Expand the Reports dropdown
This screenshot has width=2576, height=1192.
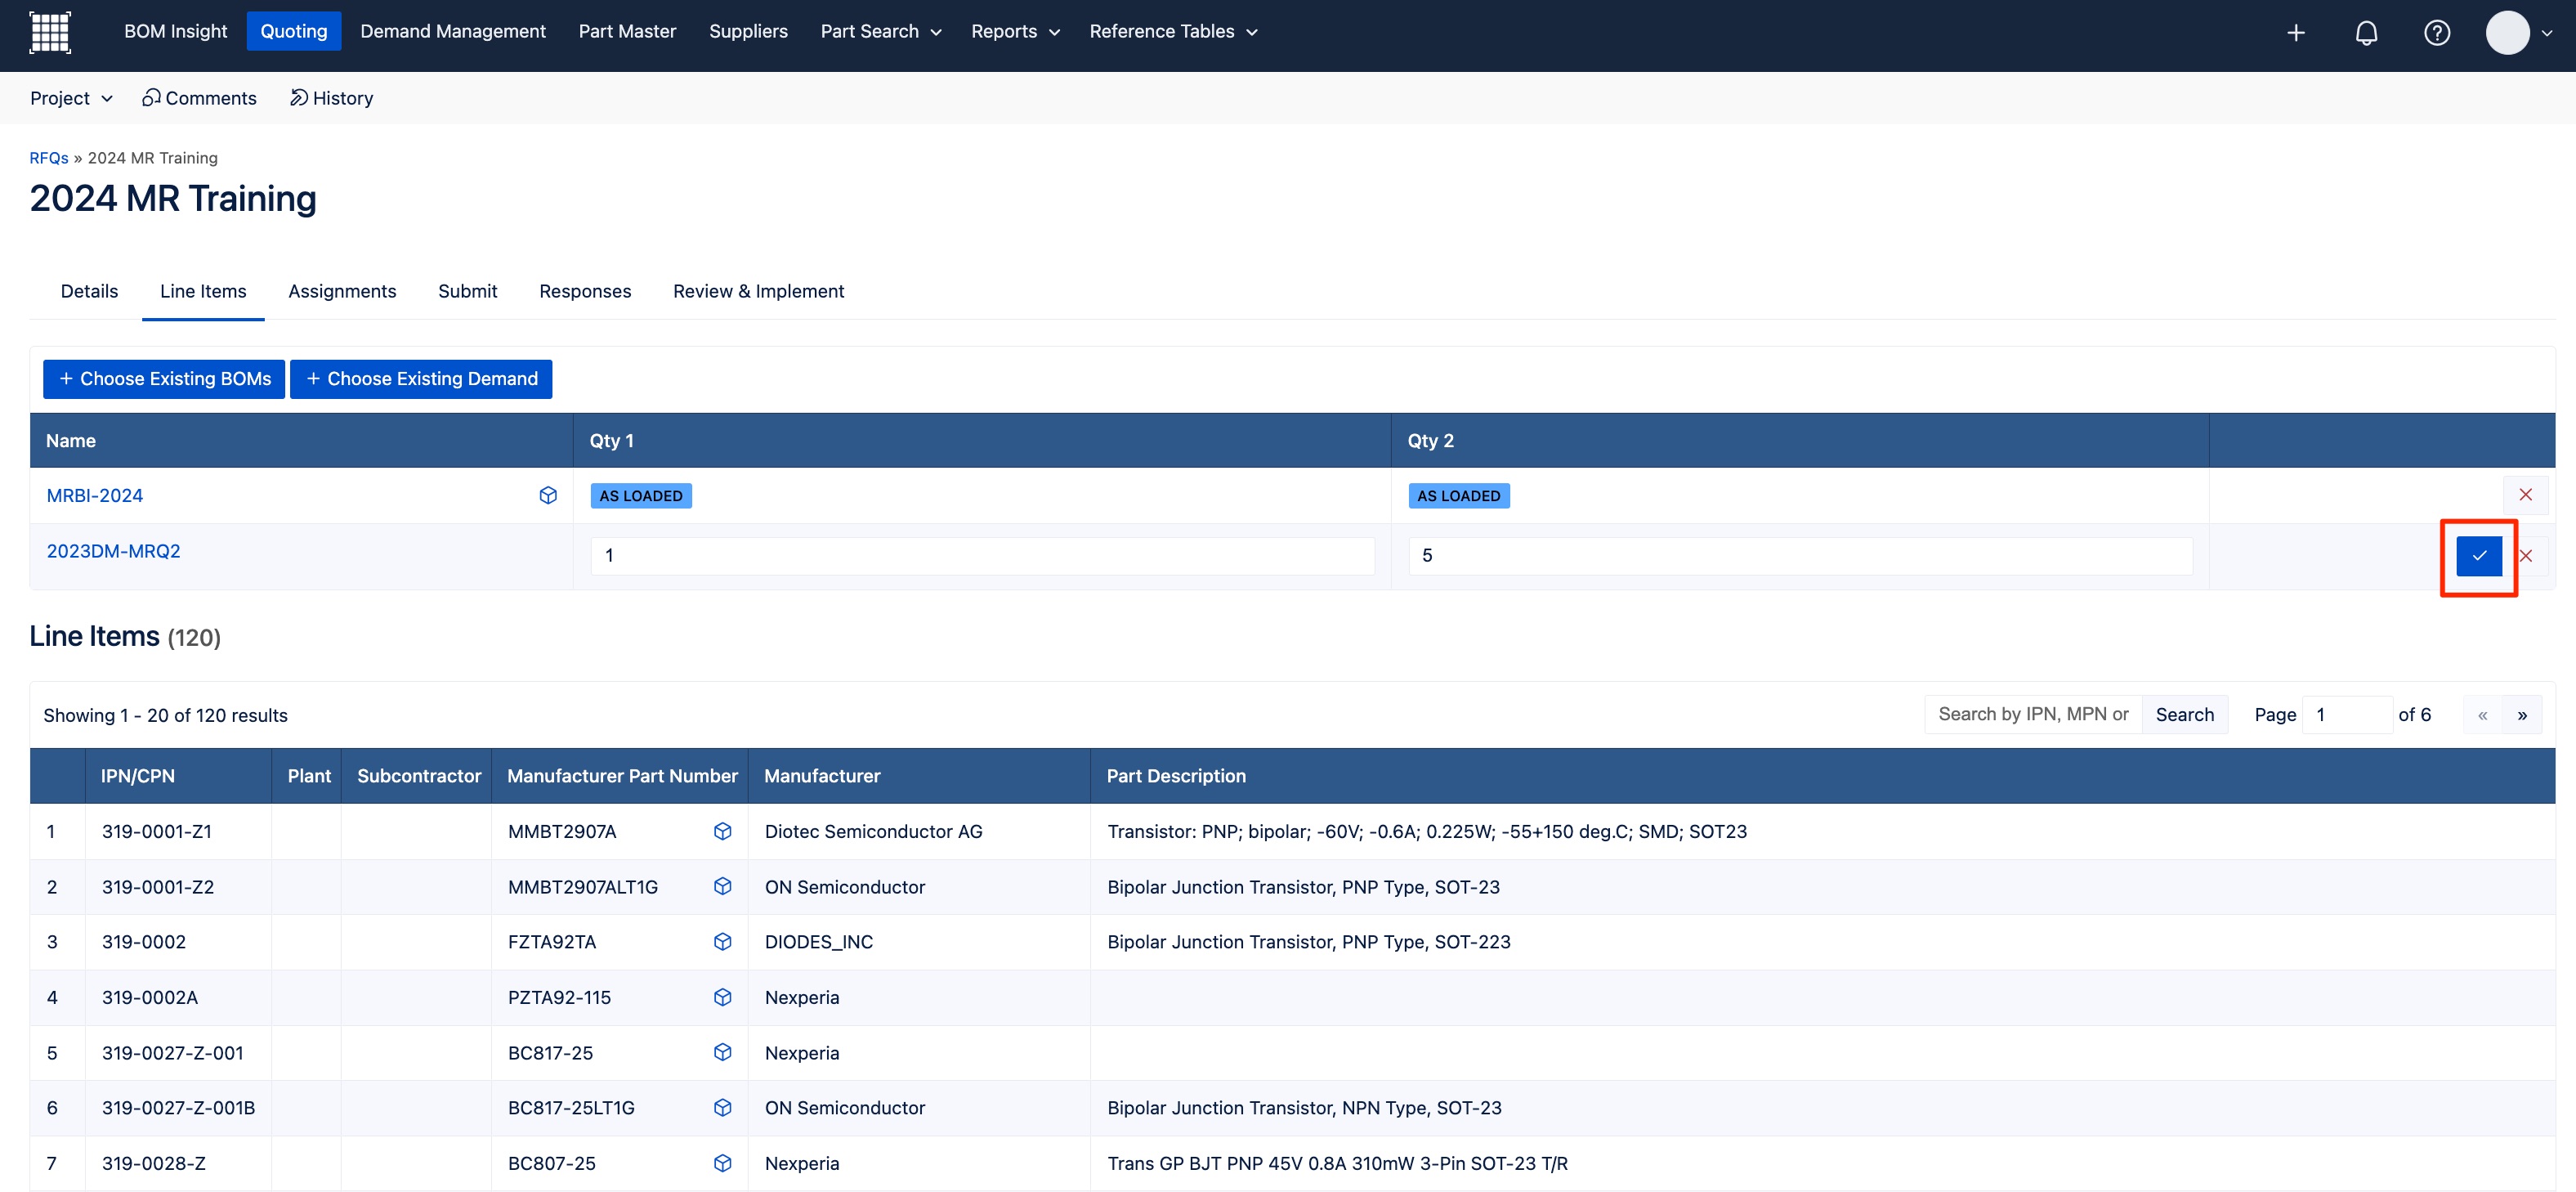click(1014, 31)
